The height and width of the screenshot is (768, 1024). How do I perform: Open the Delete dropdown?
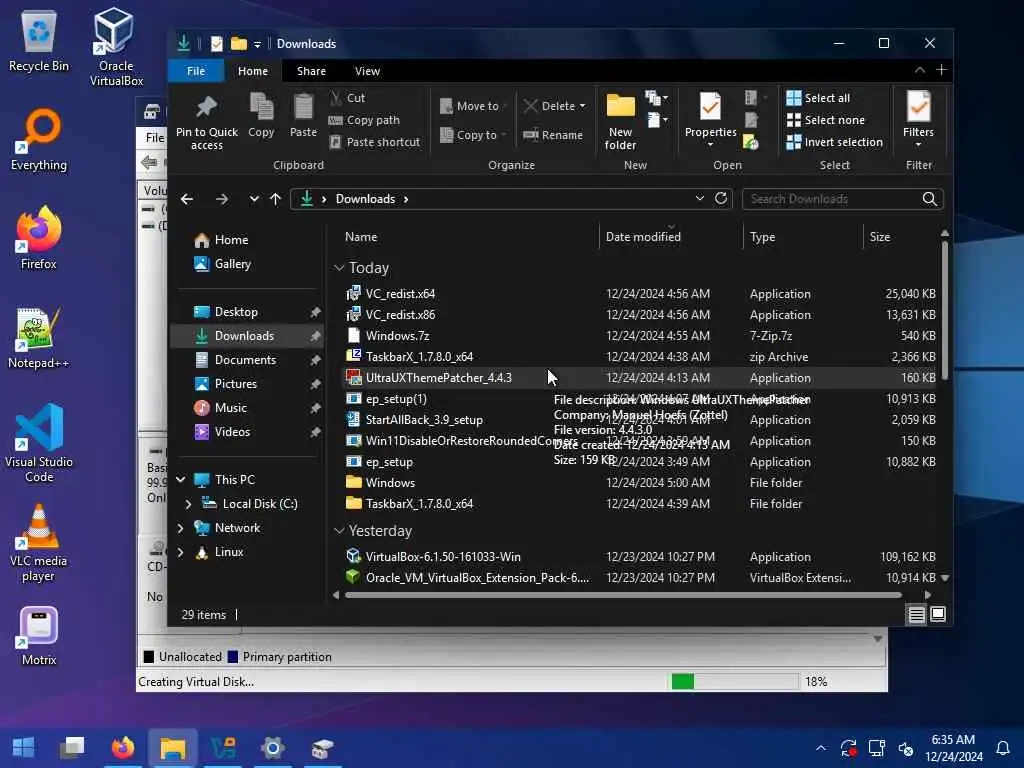point(554,106)
